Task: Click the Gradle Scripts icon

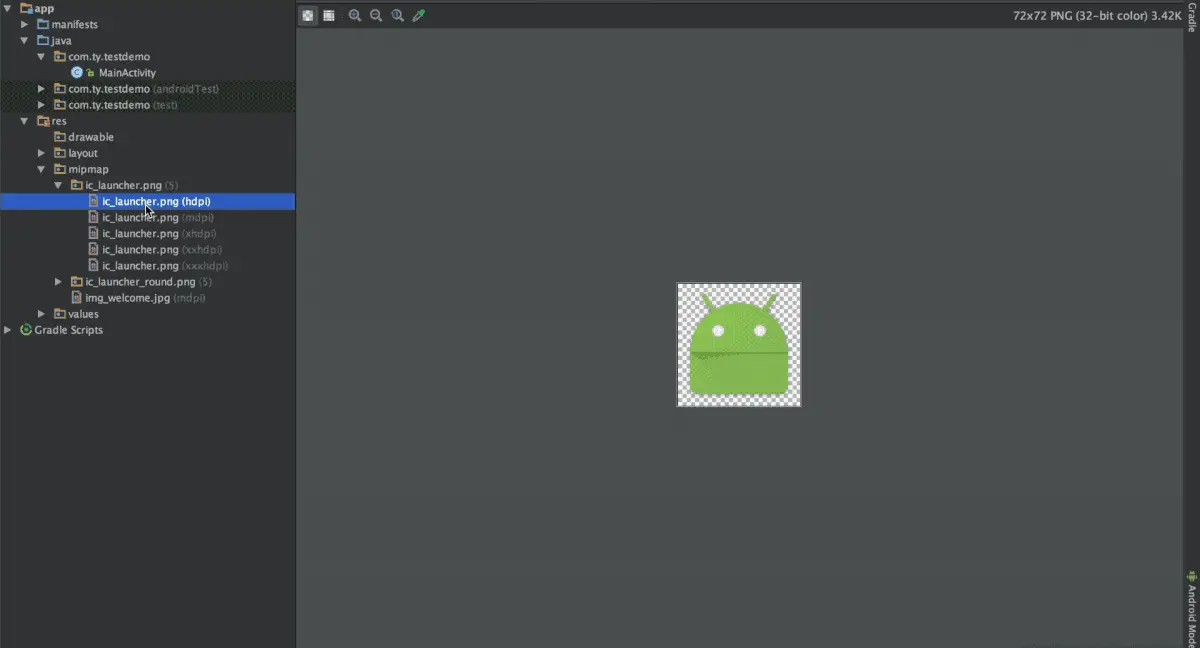Action: pos(26,329)
